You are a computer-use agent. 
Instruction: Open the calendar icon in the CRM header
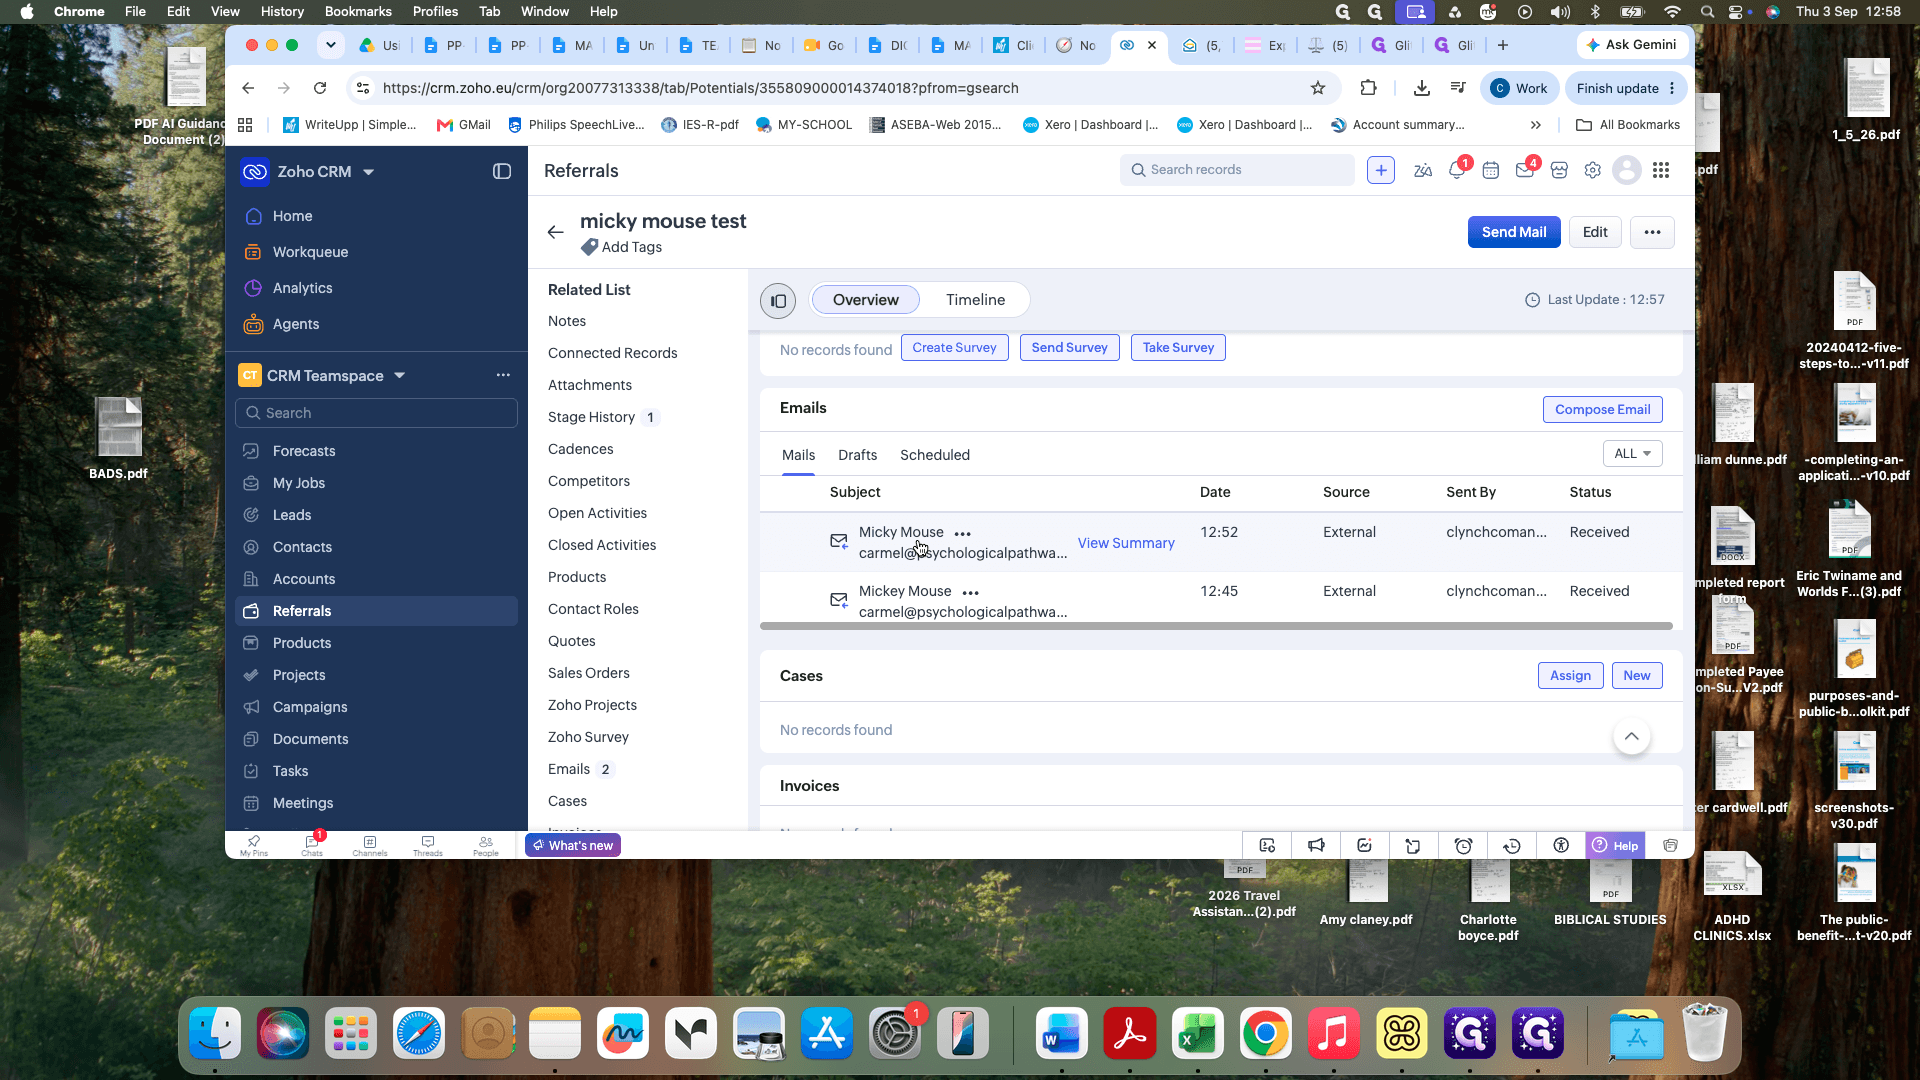[1491, 171]
